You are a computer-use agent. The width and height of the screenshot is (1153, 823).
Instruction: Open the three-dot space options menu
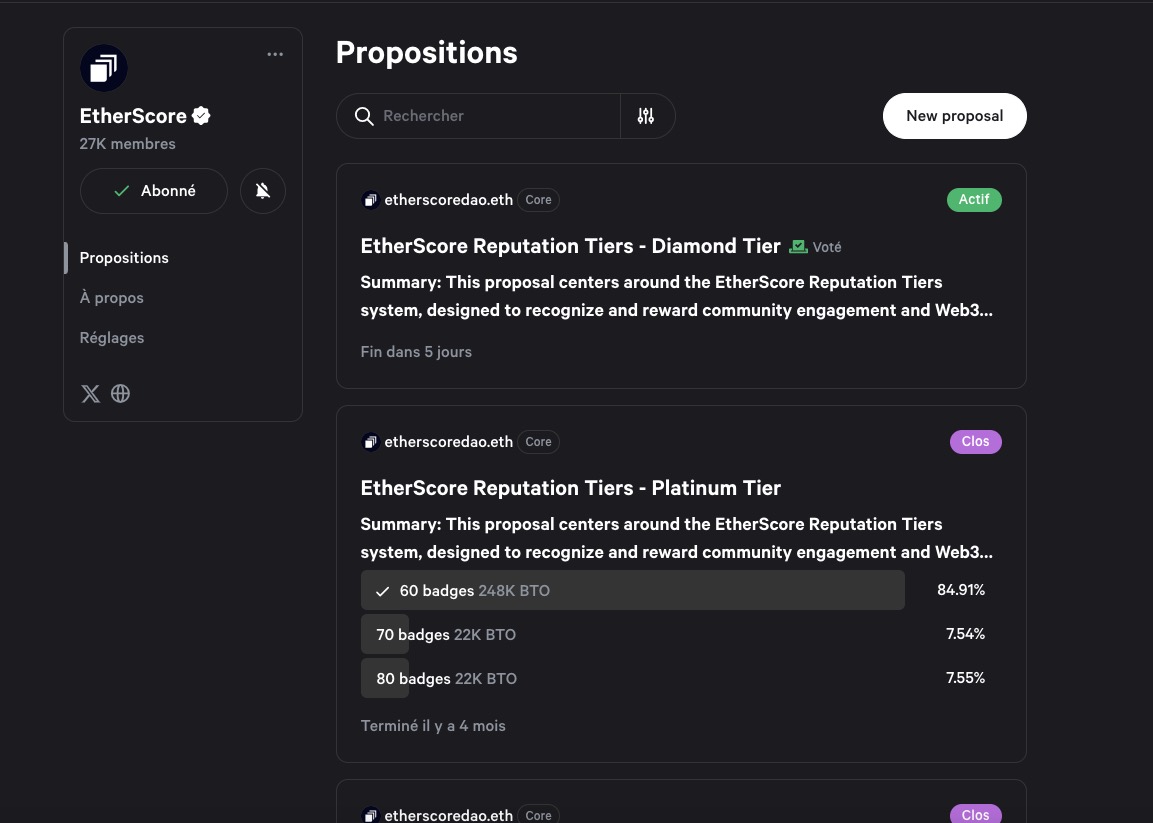275,54
